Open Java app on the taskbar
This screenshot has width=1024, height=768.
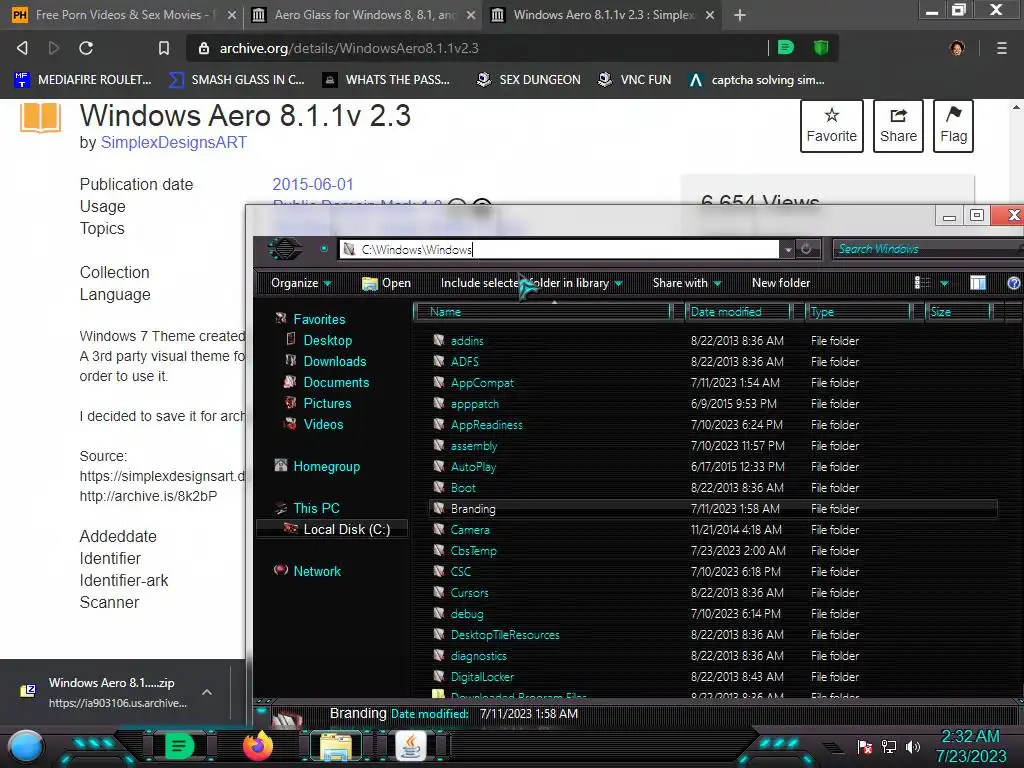click(411, 746)
